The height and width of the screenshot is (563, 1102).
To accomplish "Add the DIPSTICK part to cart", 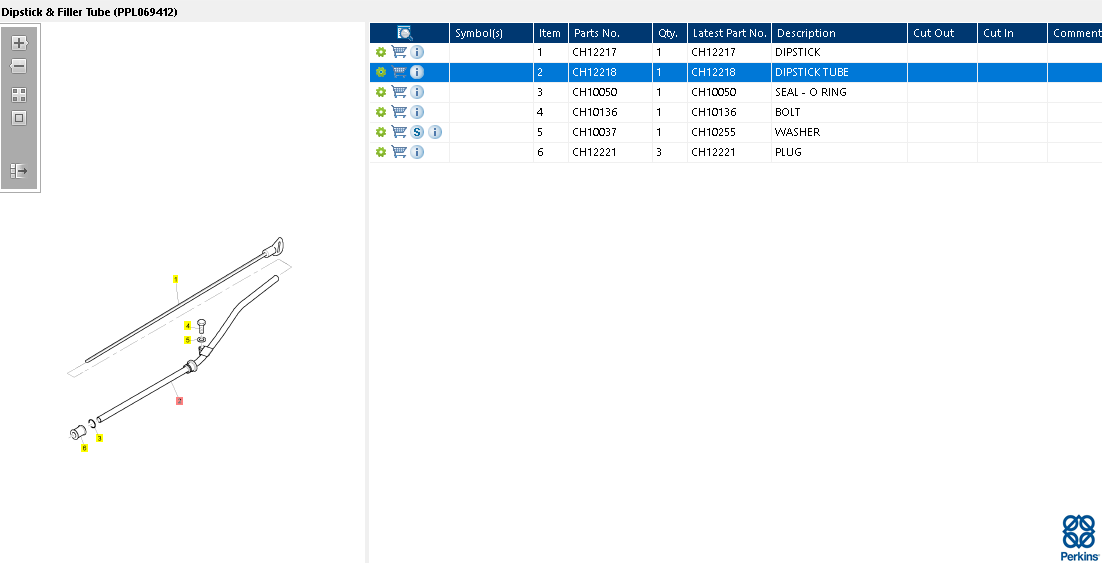I will click(x=399, y=52).
